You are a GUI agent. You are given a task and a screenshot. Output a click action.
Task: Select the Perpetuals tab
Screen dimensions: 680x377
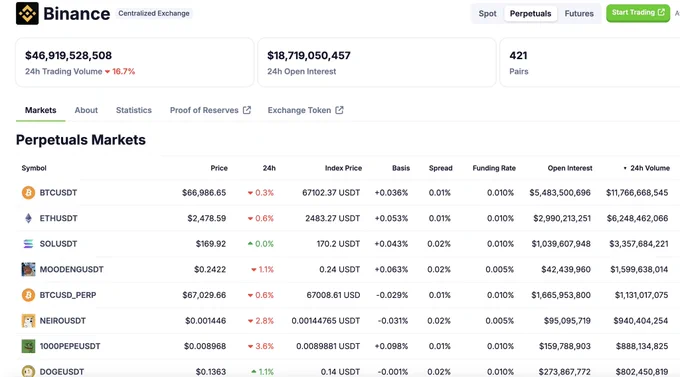(x=530, y=13)
